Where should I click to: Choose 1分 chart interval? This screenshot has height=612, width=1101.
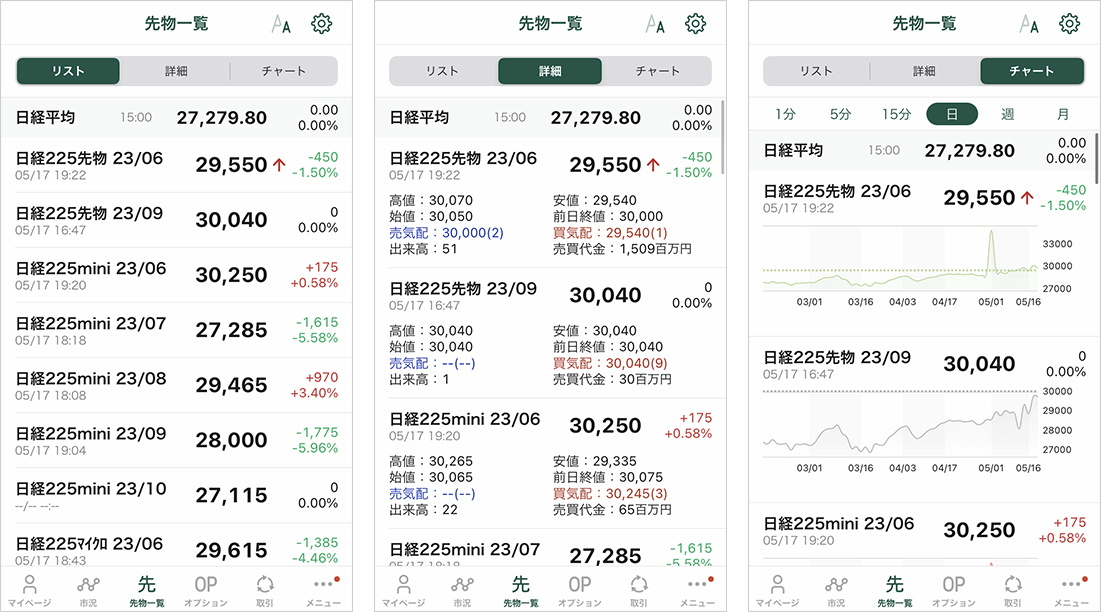point(785,114)
